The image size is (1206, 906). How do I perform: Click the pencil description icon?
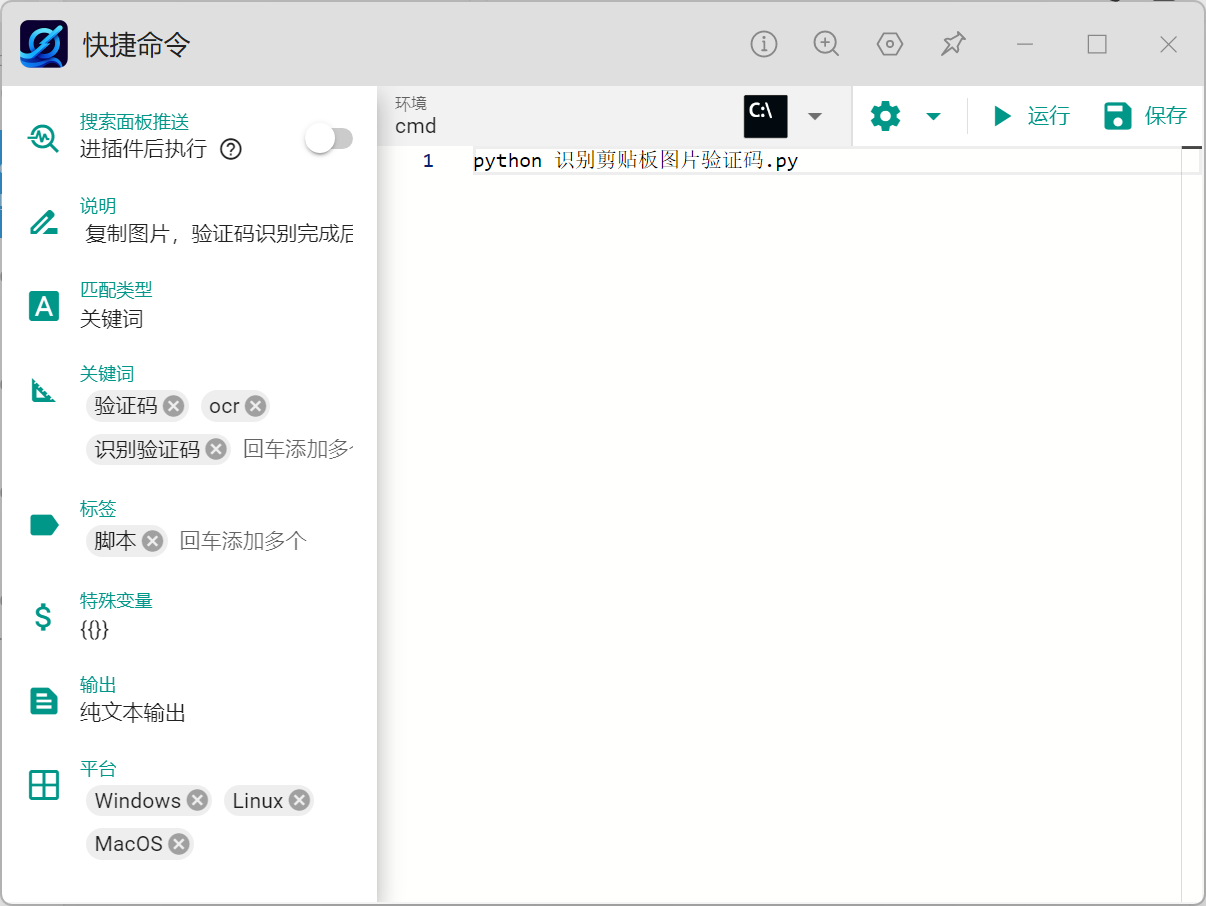point(43,222)
